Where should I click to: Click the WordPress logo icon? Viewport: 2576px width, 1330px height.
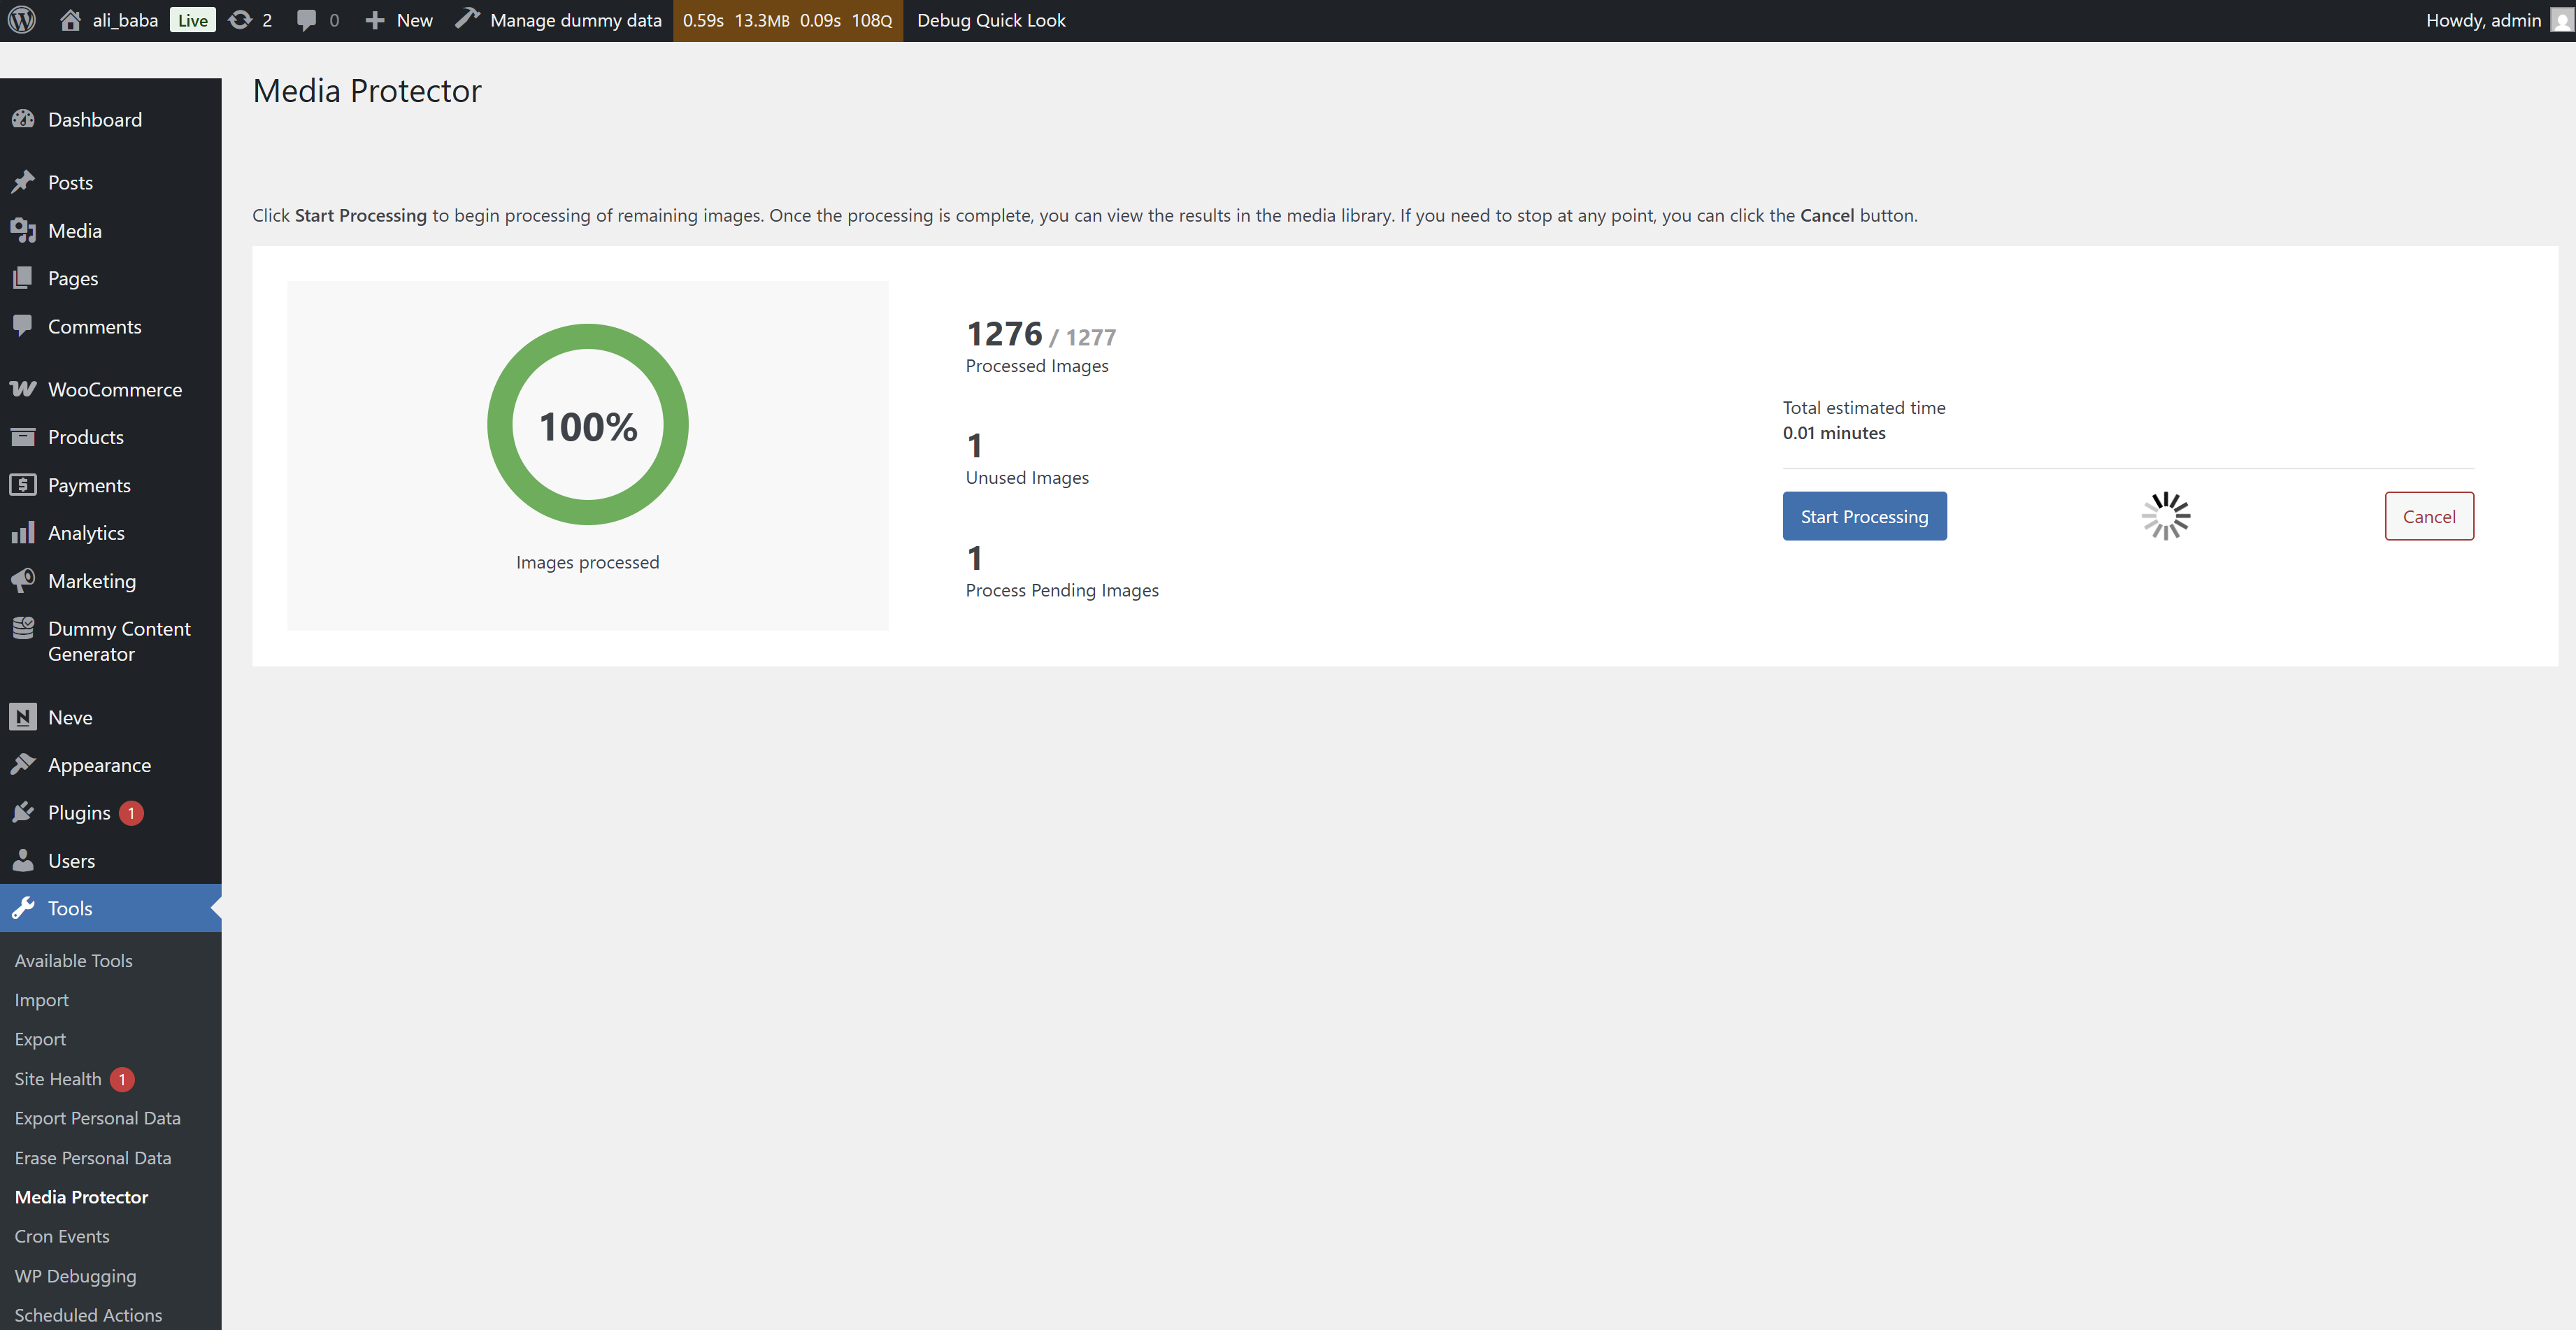[x=22, y=20]
